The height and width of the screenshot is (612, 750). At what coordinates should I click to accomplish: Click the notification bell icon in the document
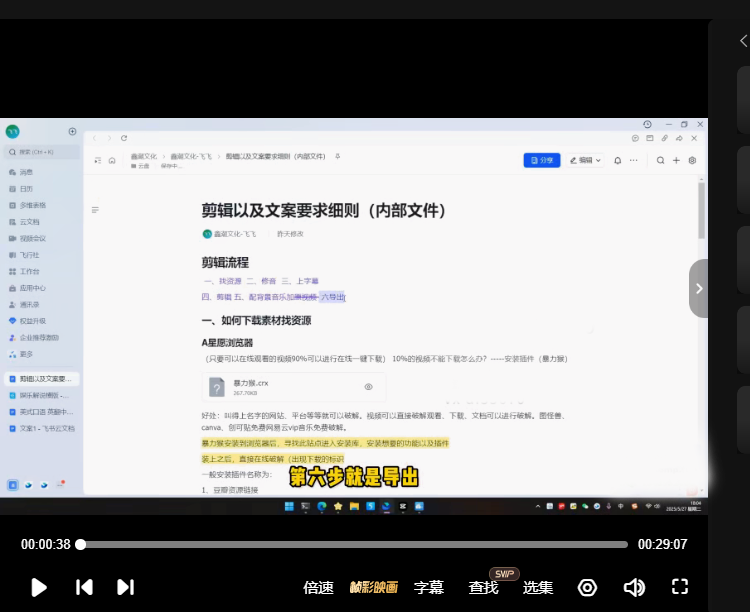[617, 160]
